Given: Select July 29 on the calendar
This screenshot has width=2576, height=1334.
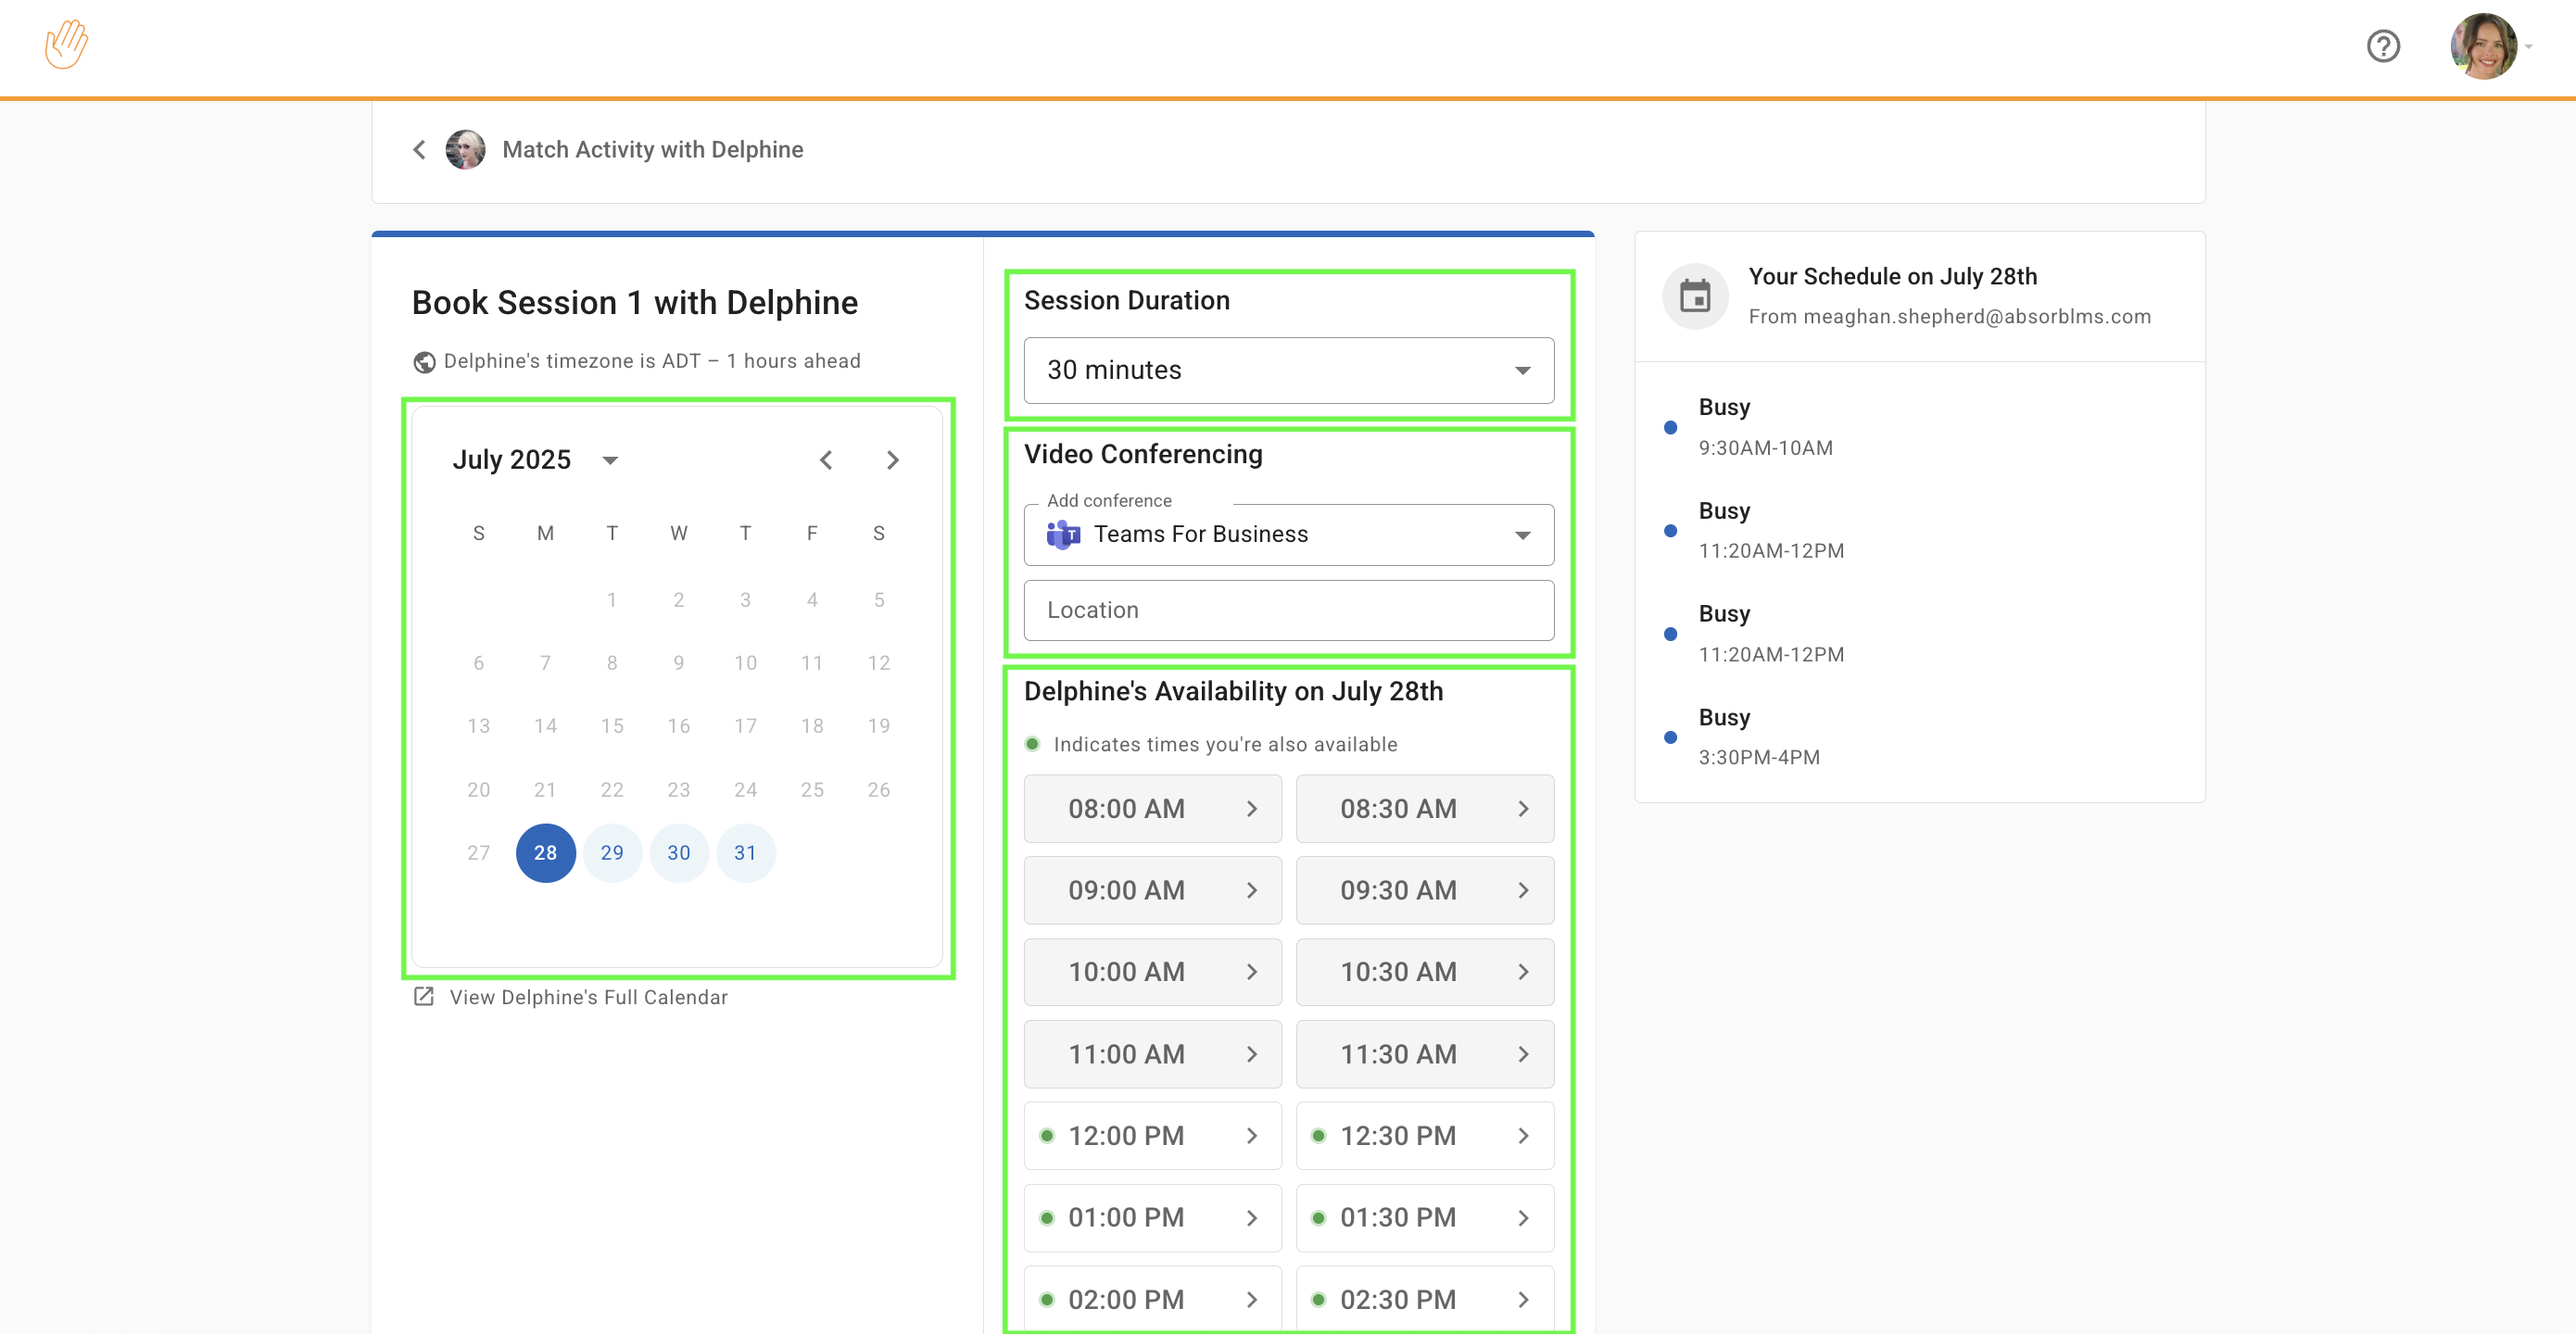Looking at the screenshot, I should pyautogui.click(x=612, y=853).
